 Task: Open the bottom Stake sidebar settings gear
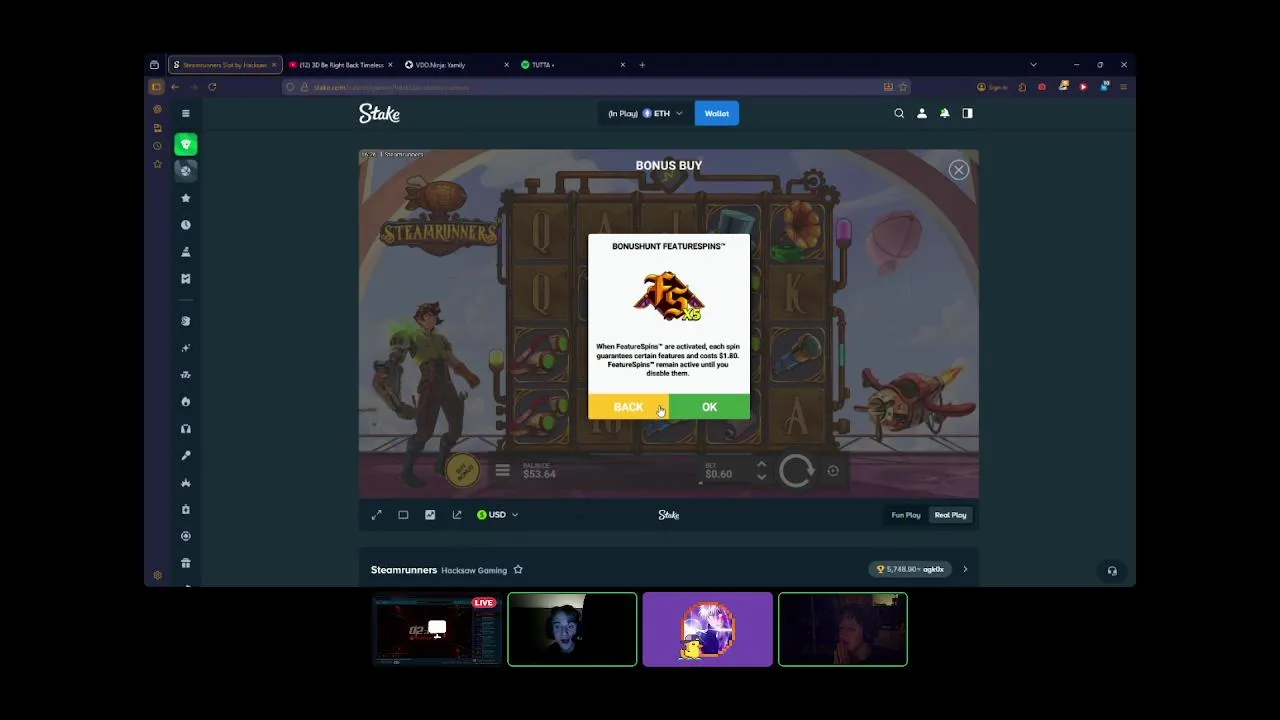click(x=157, y=575)
